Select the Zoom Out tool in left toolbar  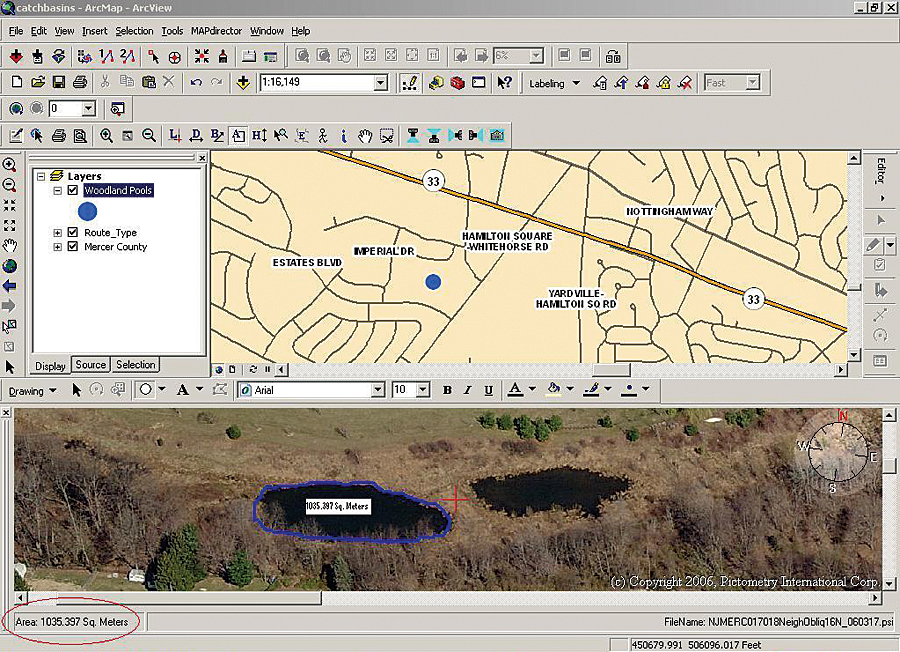coord(10,185)
